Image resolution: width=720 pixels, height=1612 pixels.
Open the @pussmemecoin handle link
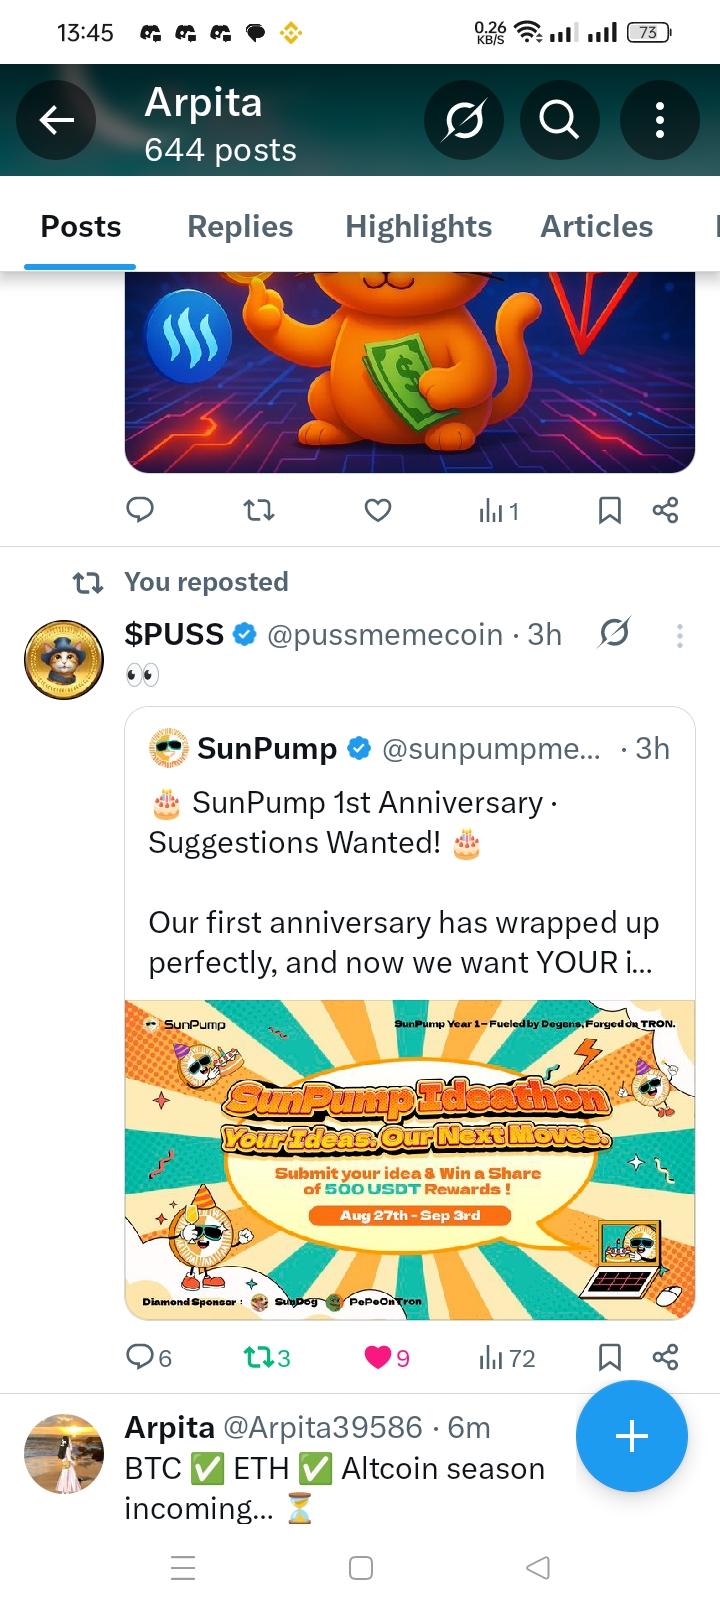pyautogui.click(x=385, y=635)
